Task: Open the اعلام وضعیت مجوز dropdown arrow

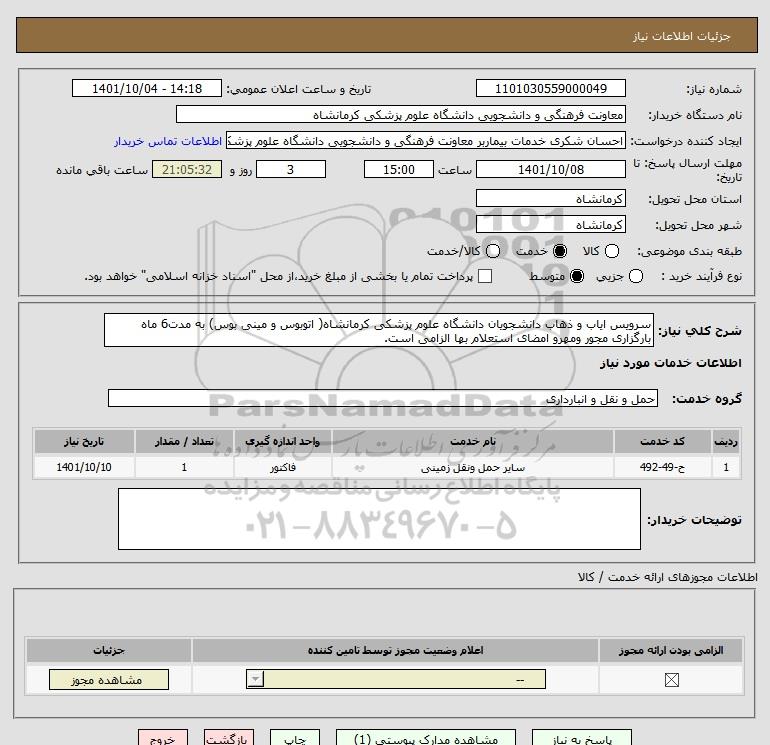Action: (255, 680)
